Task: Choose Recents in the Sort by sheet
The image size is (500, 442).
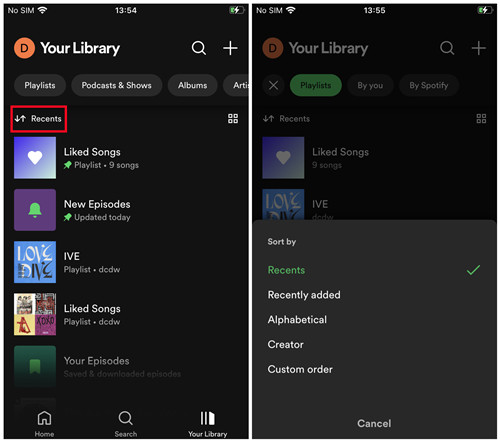Action: click(x=374, y=270)
